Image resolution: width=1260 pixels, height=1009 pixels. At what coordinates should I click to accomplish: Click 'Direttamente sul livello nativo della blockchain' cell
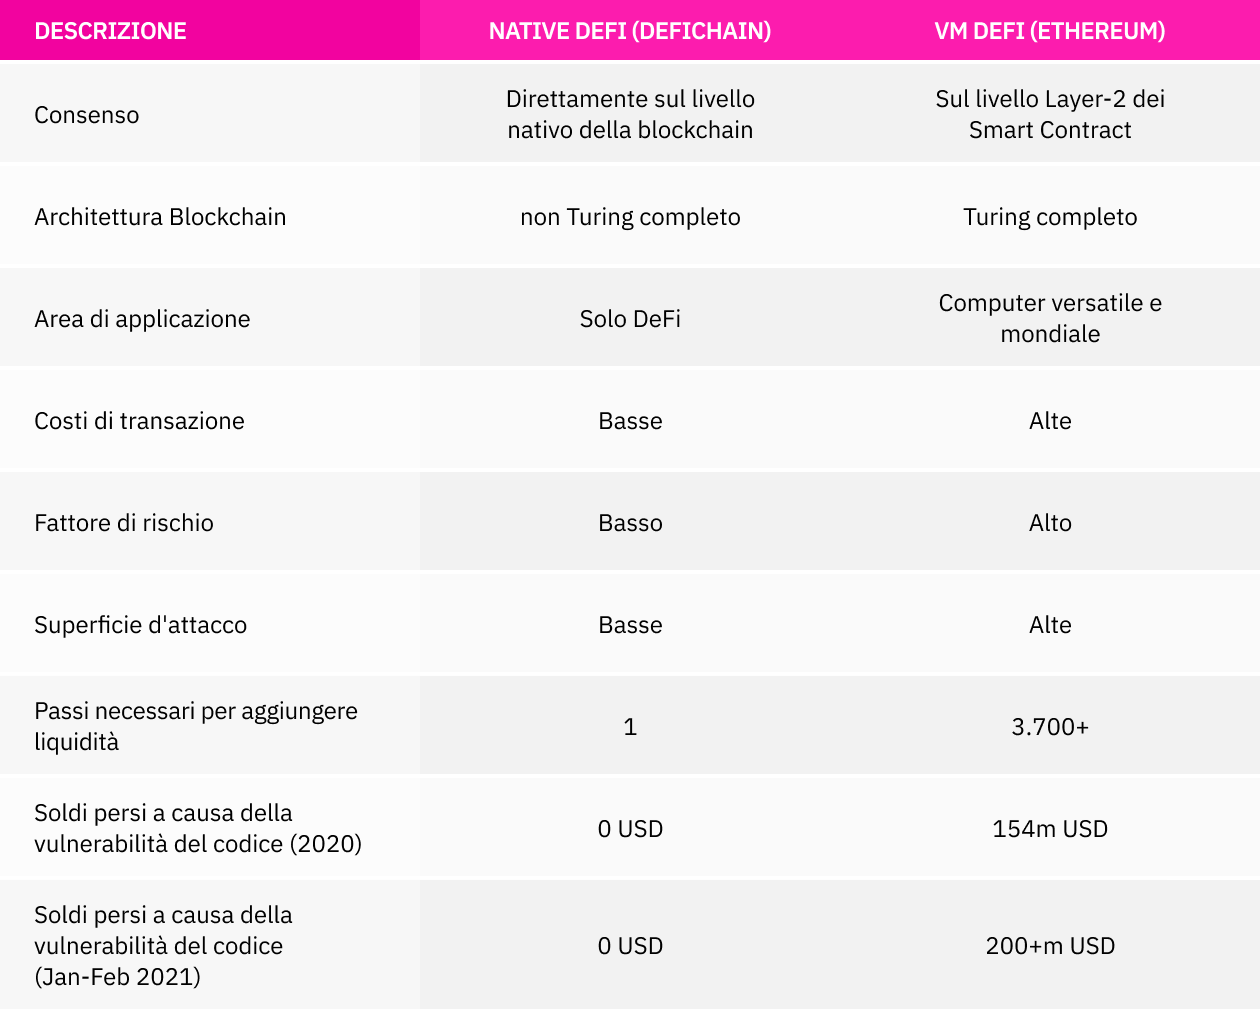pos(630,114)
